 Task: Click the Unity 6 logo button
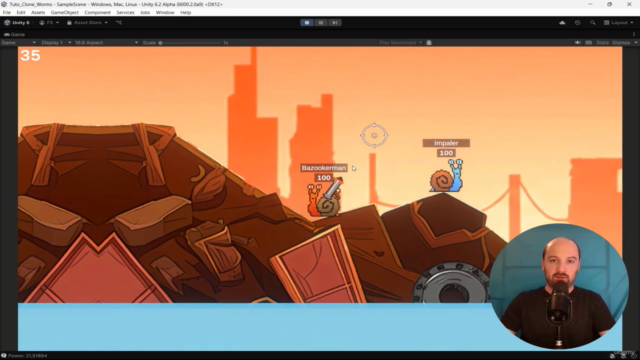(17, 22)
